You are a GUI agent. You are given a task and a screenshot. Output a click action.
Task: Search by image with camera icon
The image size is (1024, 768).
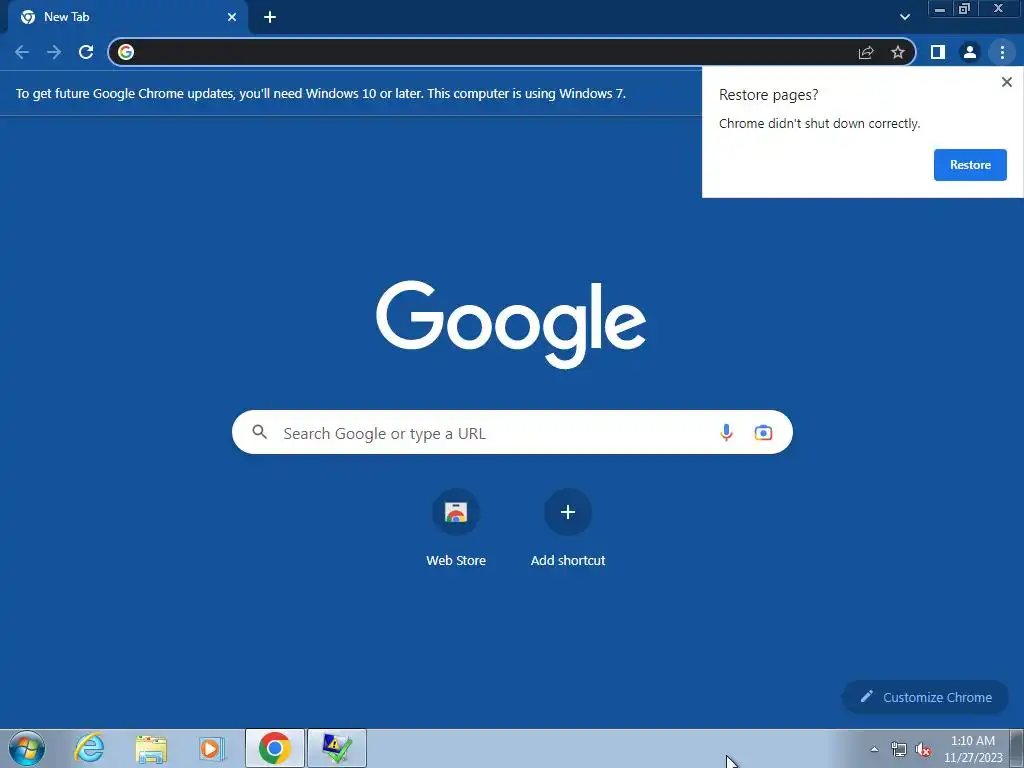coord(763,432)
